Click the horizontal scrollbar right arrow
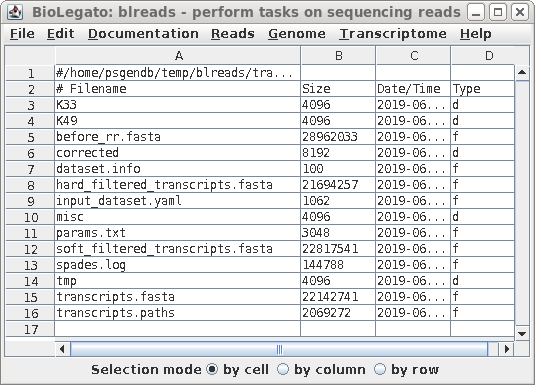535x385 pixels. coord(507,349)
